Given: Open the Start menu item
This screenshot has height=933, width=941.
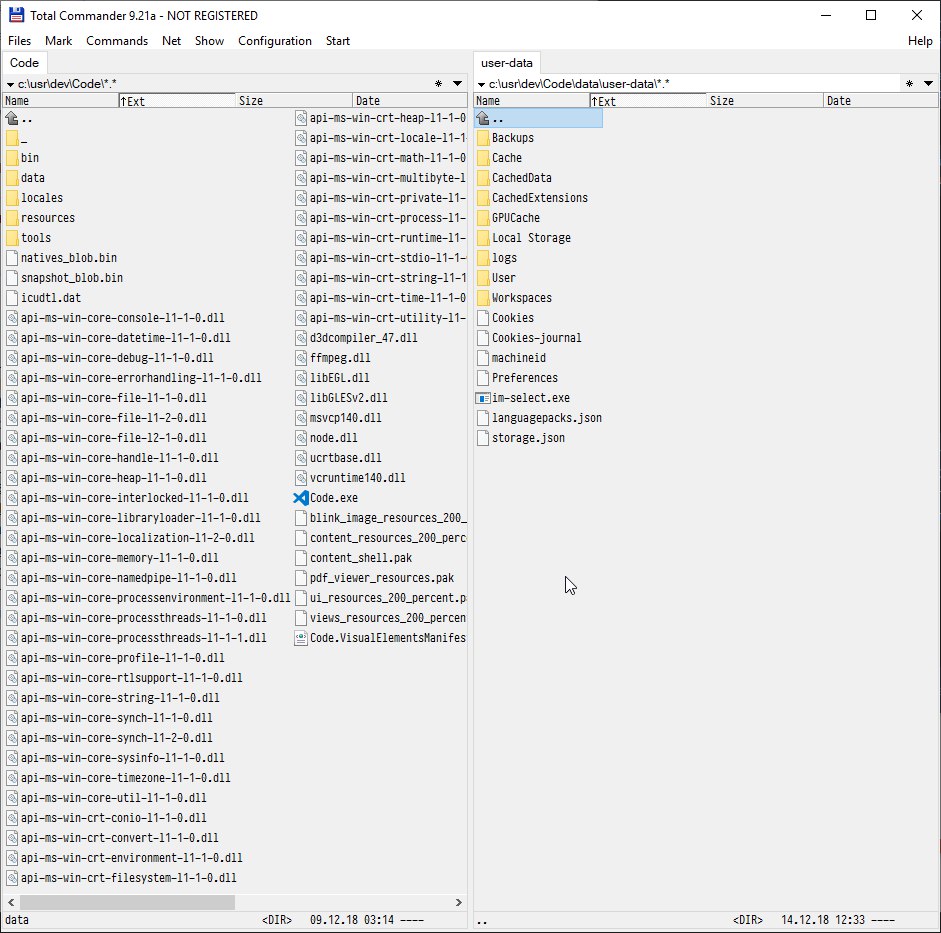Looking at the screenshot, I should 338,41.
